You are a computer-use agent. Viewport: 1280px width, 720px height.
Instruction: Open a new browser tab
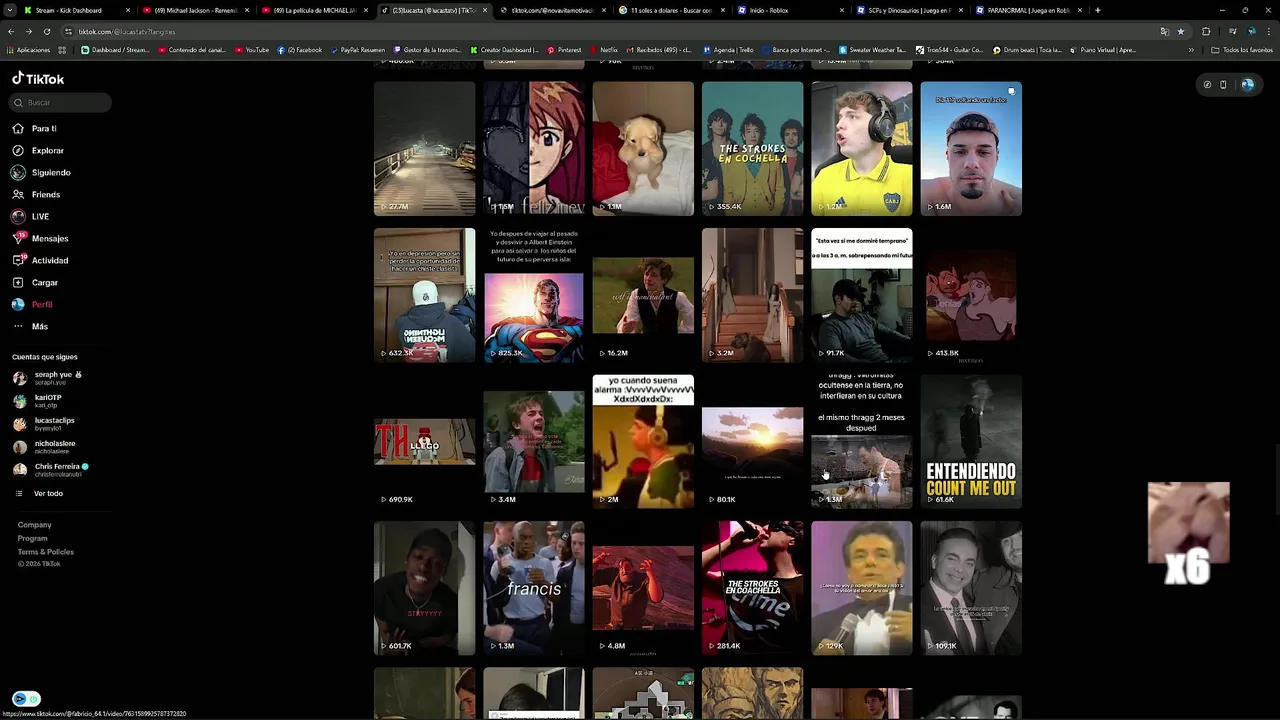click(x=1098, y=10)
